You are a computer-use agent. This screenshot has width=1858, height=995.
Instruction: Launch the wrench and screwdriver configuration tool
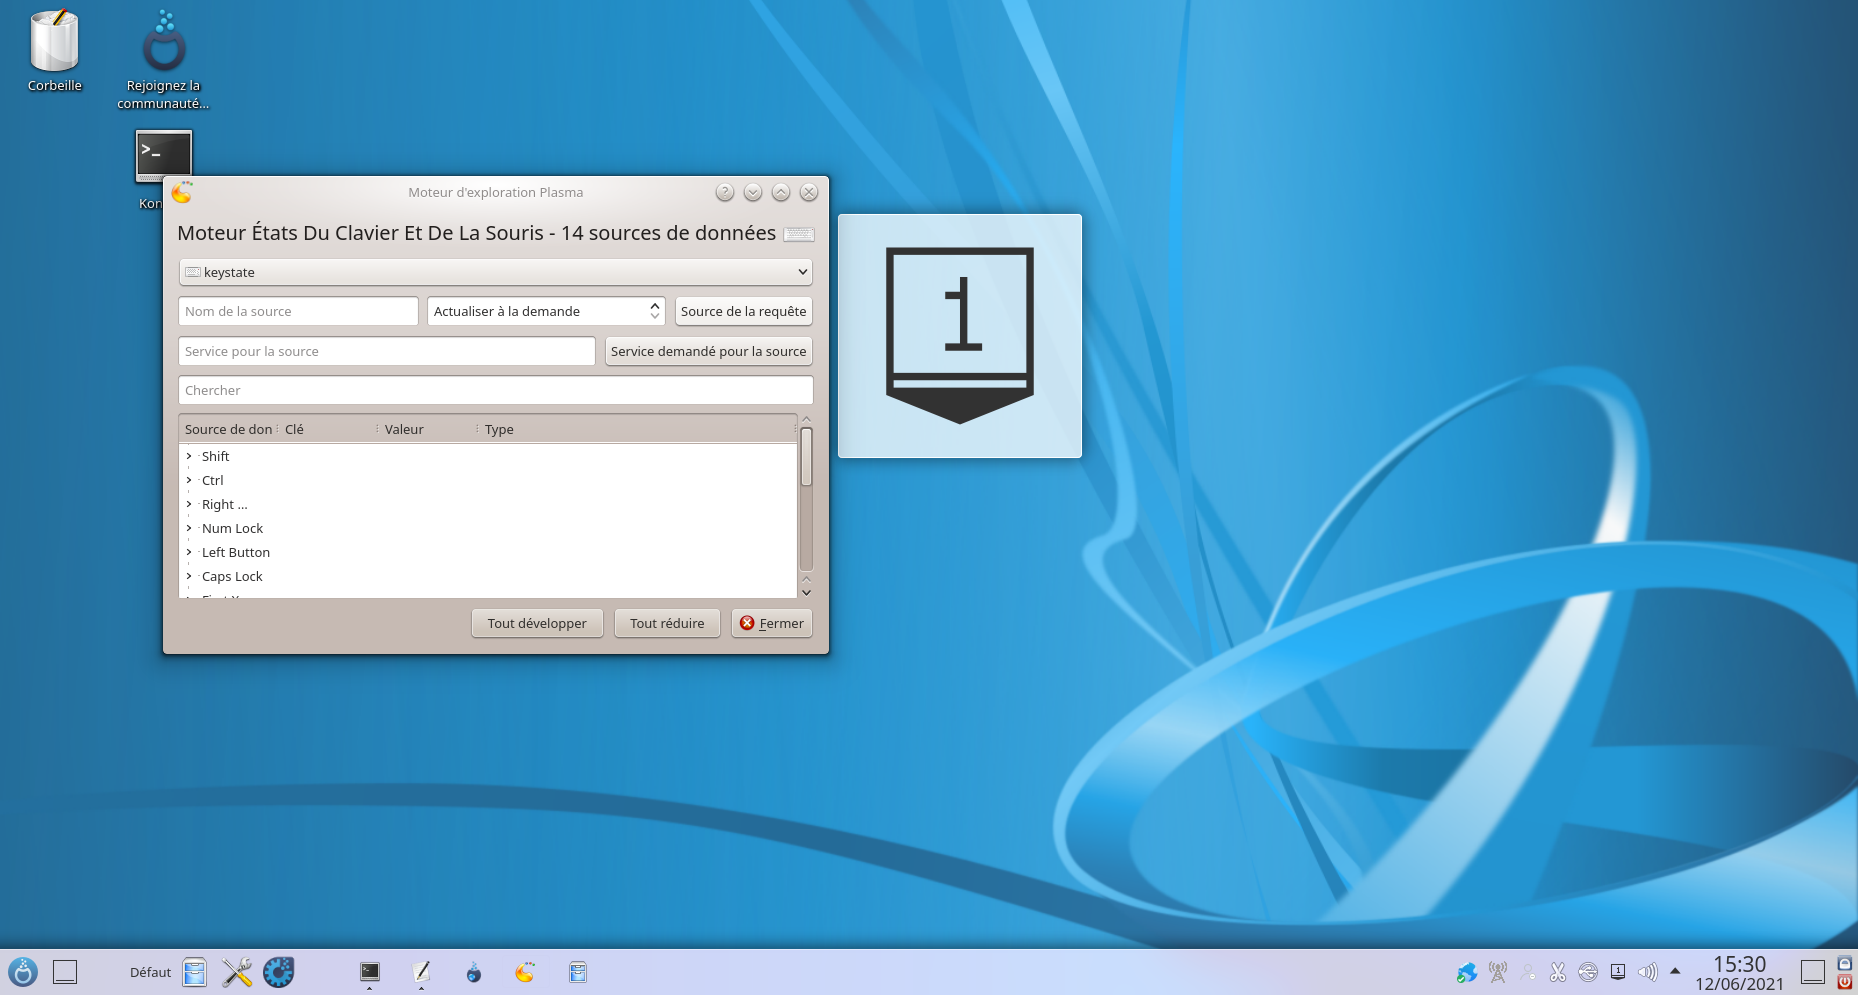pyautogui.click(x=237, y=972)
